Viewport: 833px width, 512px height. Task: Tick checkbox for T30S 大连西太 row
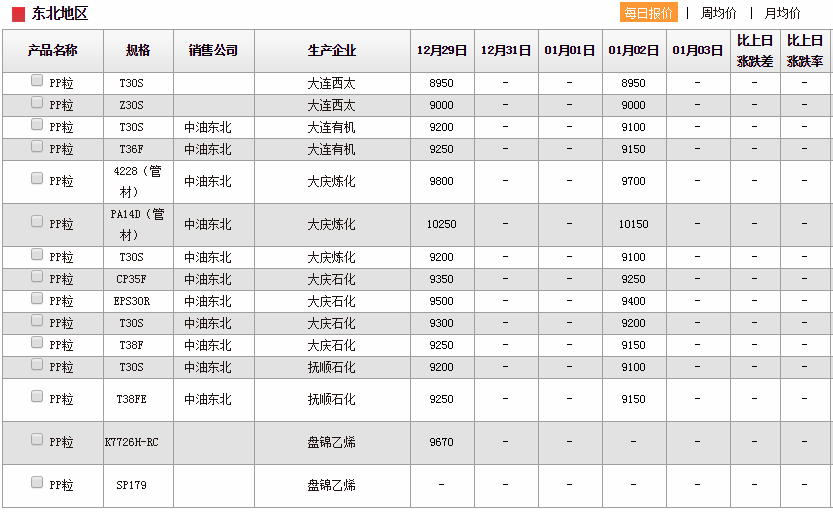[37, 80]
